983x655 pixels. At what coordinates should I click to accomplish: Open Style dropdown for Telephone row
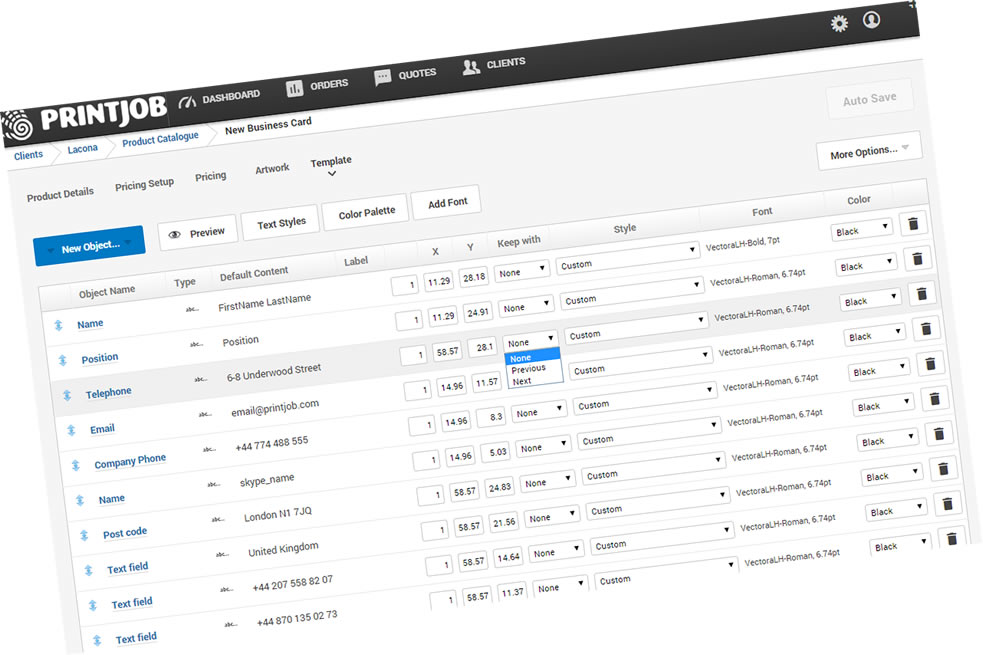(x=636, y=327)
